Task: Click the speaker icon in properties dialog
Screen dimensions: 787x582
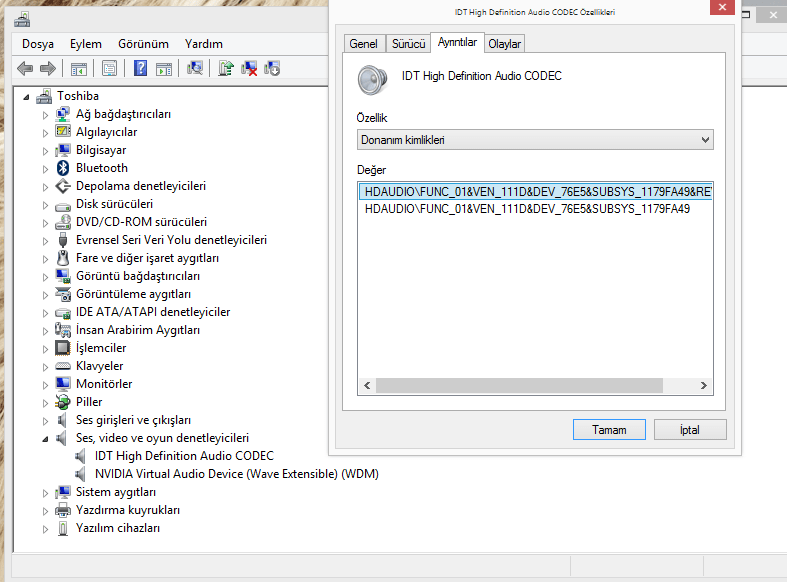Action: click(x=372, y=80)
